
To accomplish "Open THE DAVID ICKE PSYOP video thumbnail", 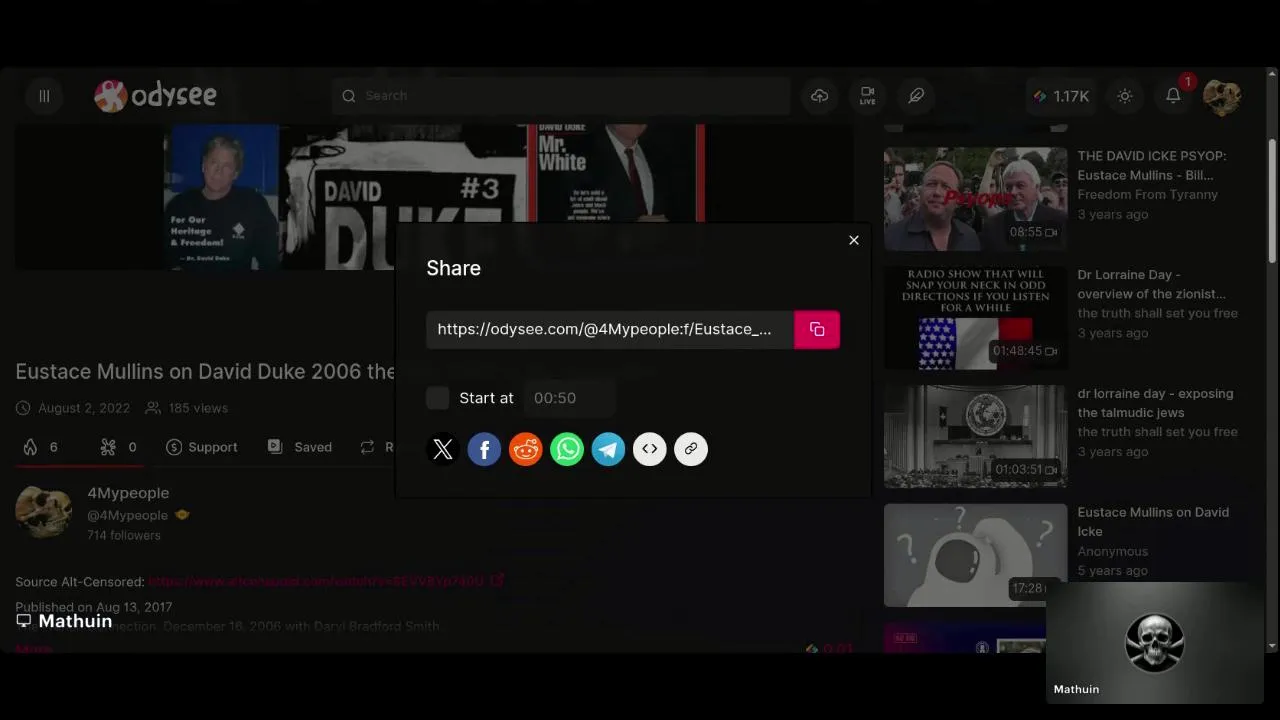I will [x=975, y=199].
